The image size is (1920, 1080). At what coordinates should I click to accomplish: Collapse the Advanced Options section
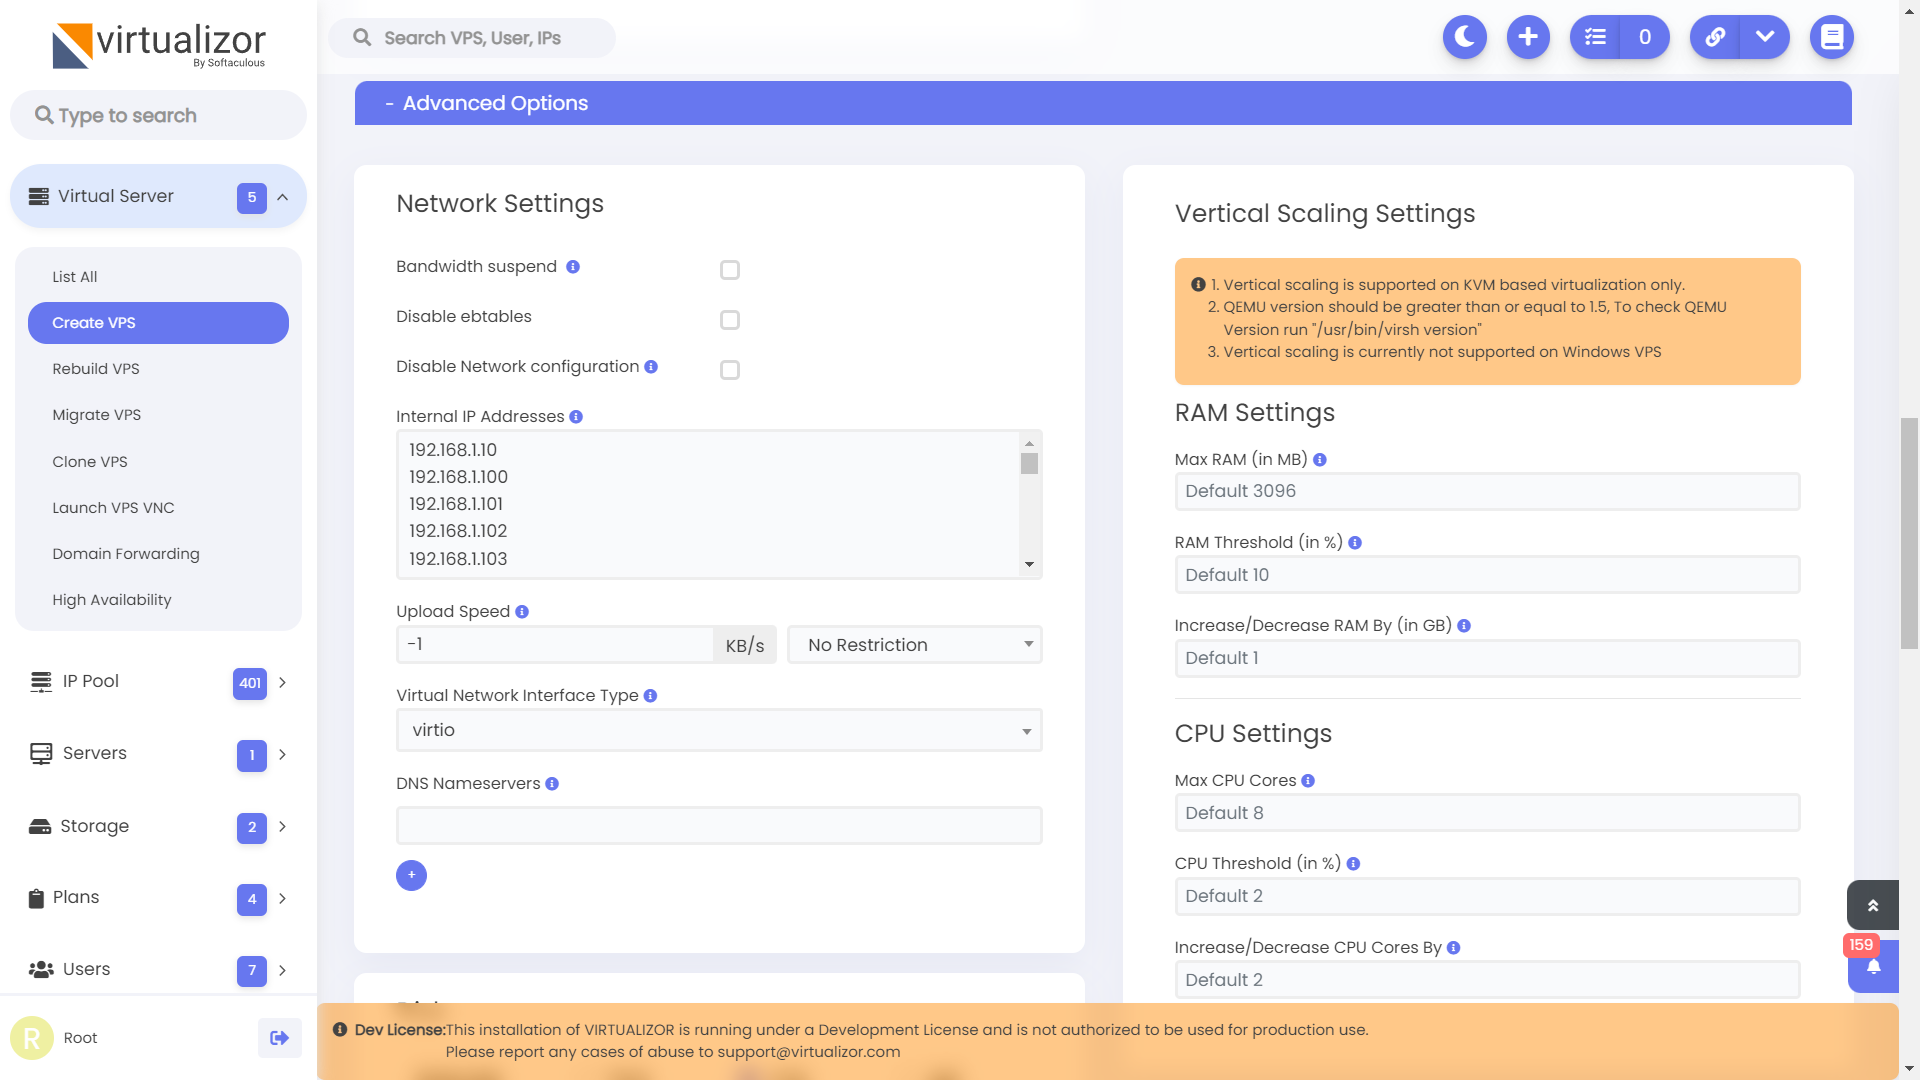click(x=1103, y=103)
